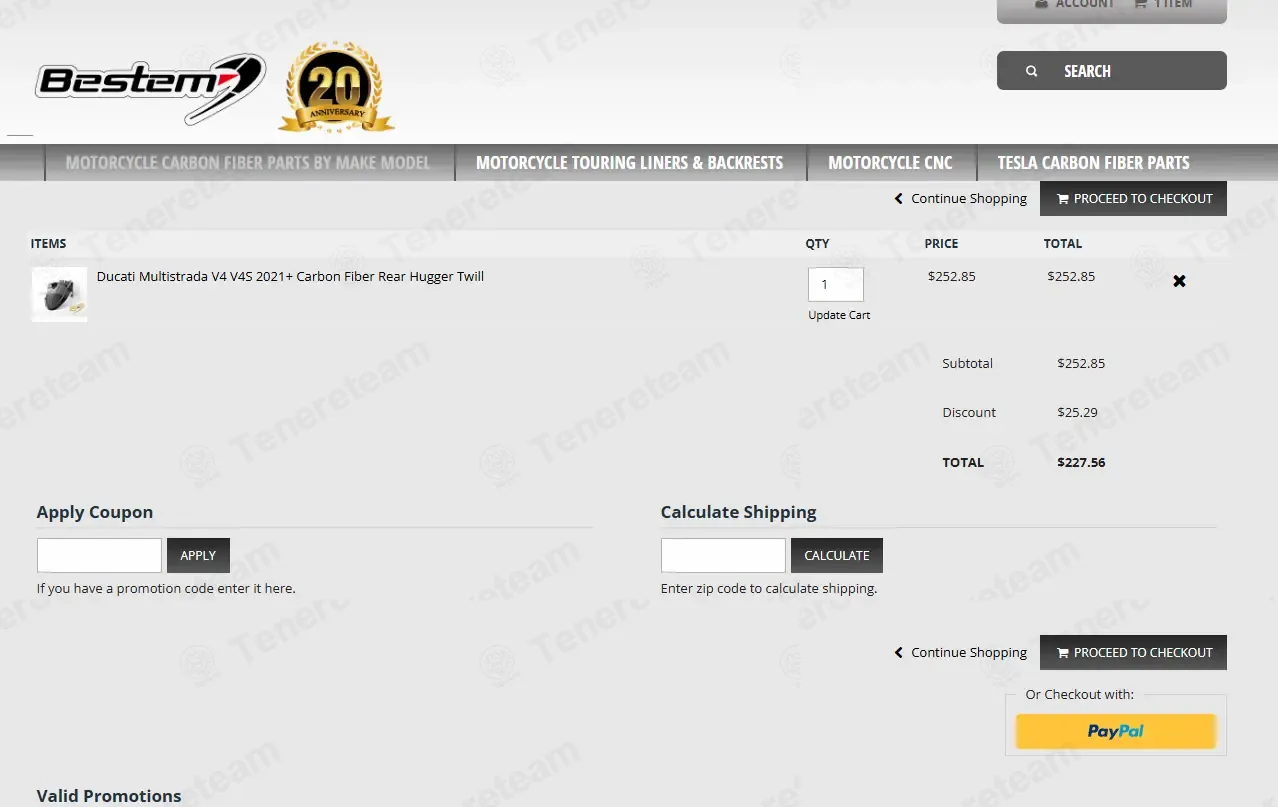
Task: Click the Calculate shipping button
Action: [837, 555]
